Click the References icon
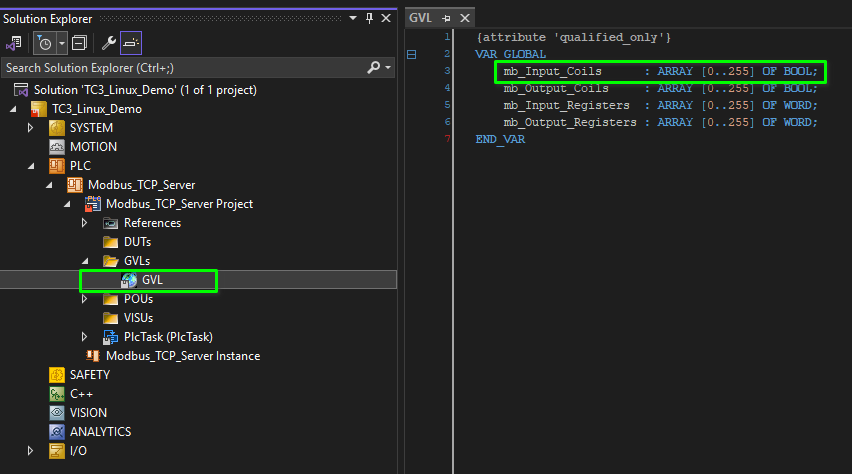Screen dimensions: 852x474 pyautogui.click(x=110, y=223)
